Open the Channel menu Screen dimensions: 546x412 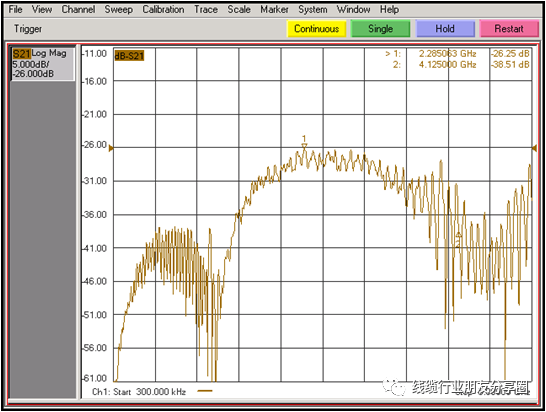78,9
